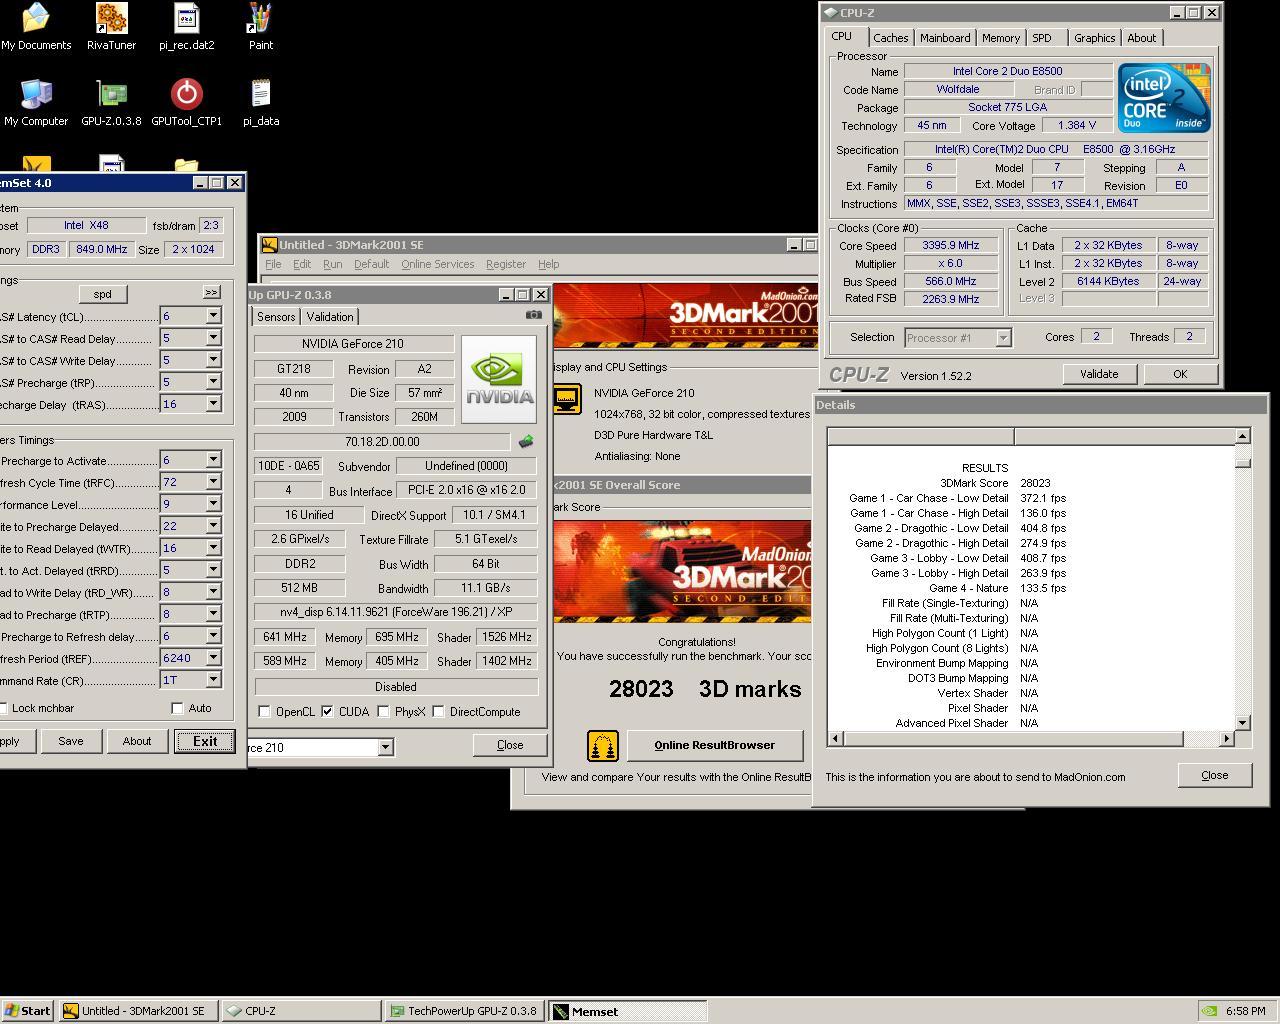Open My Computer desktop icon
Image resolution: width=1280 pixels, height=1024 pixels.
point(36,102)
